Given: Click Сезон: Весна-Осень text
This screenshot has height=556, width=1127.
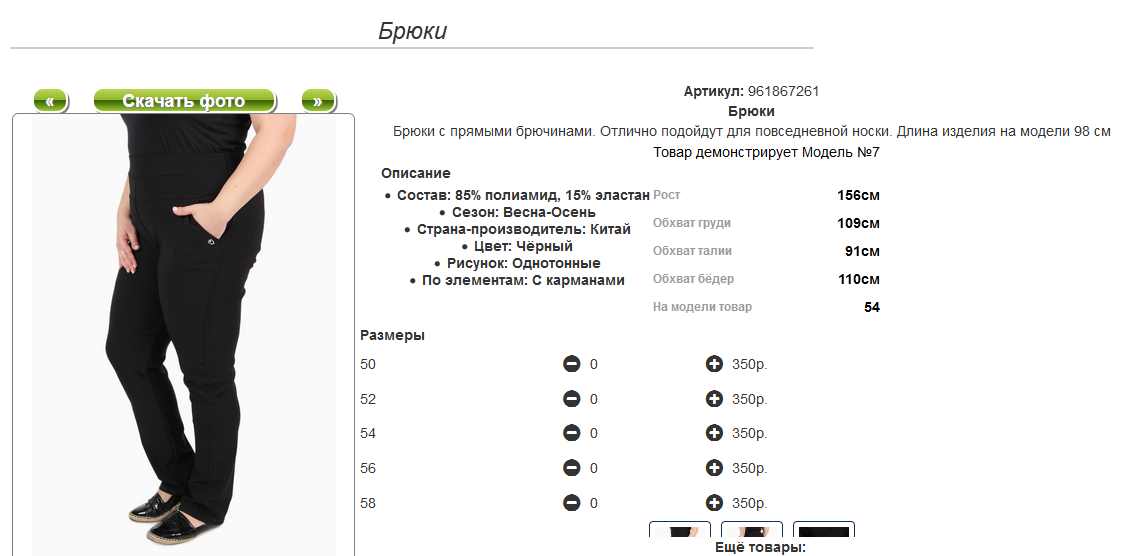Looking at the screenshot, I should [524, 213].
